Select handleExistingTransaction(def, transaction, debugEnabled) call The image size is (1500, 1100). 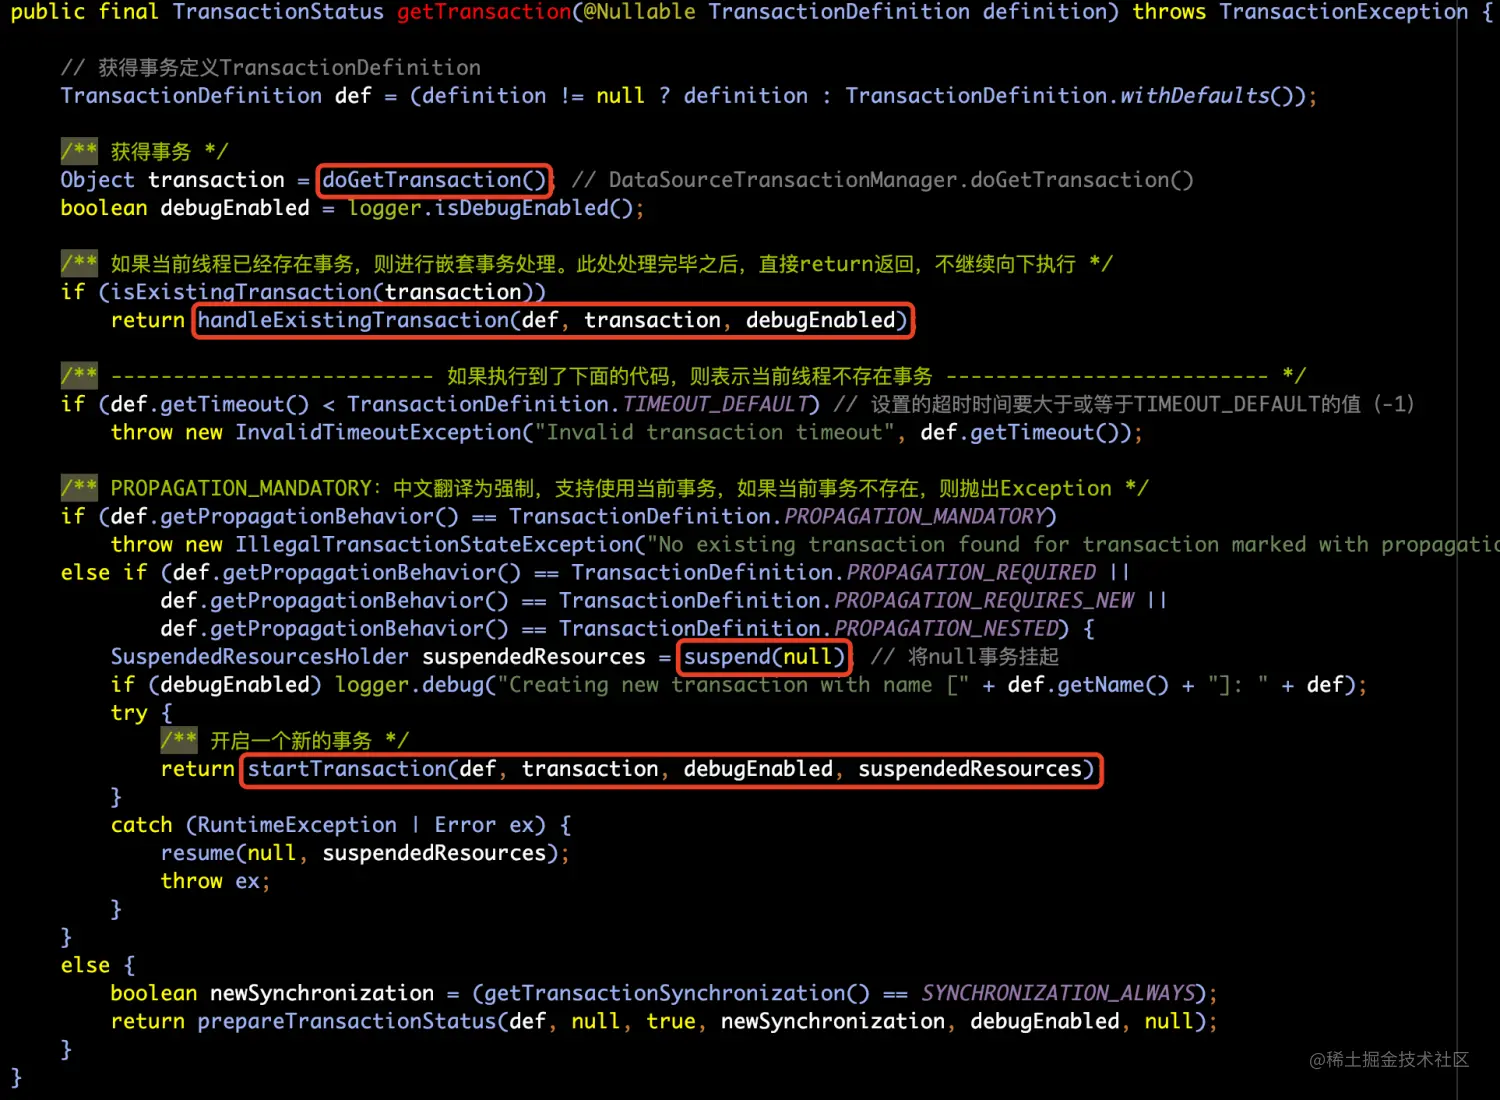click(x=552, y=320)
